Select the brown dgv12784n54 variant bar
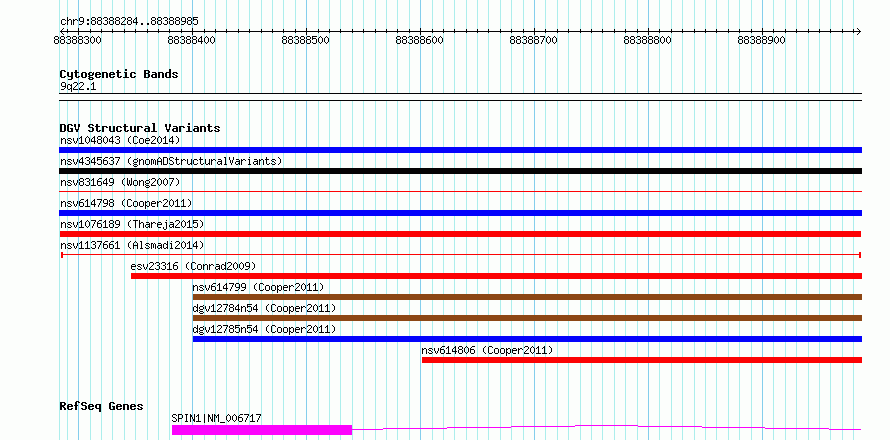The width and height of the screenshot is (890, 440). click(x=527, y=318)
